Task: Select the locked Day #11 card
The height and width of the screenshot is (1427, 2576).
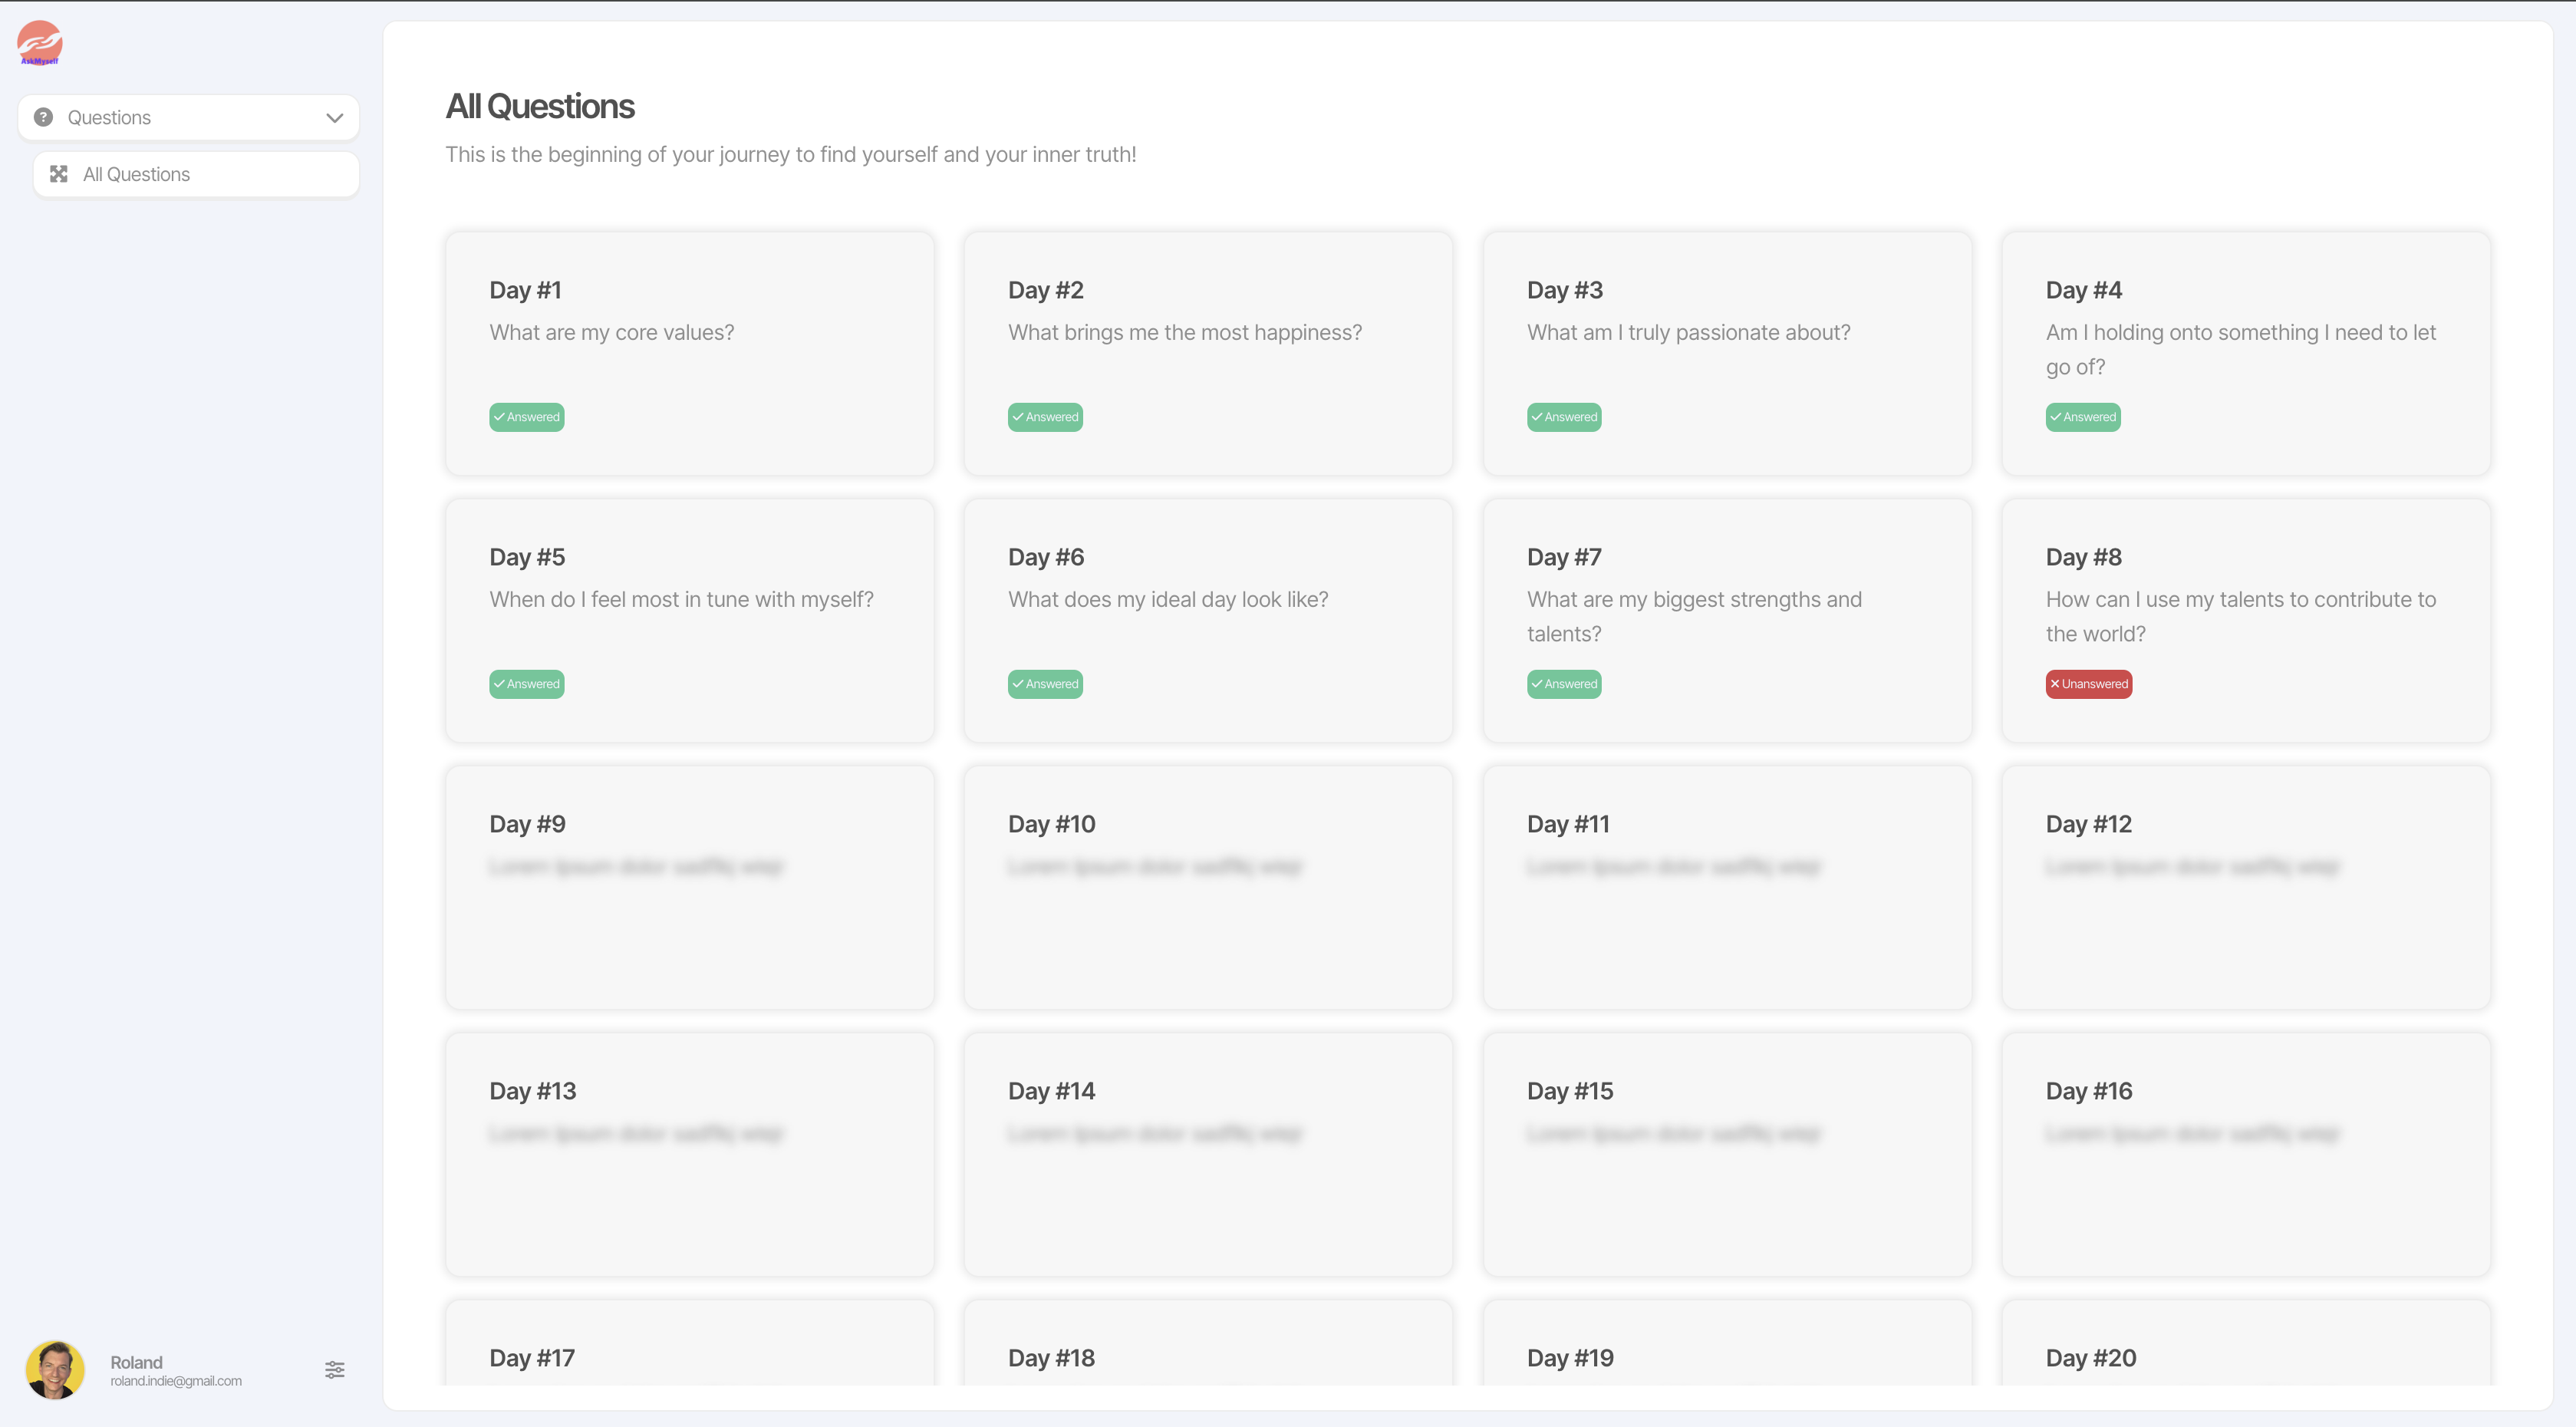Action: [1727, 887]
